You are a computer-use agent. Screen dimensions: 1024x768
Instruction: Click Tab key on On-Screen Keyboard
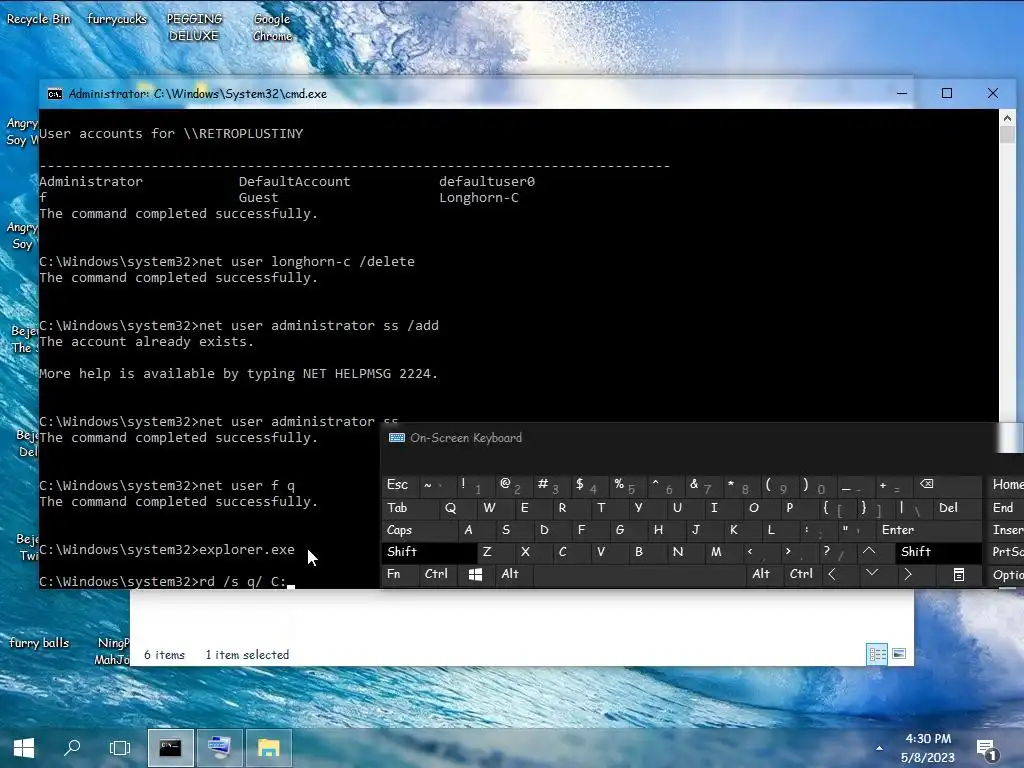point(406,507)
